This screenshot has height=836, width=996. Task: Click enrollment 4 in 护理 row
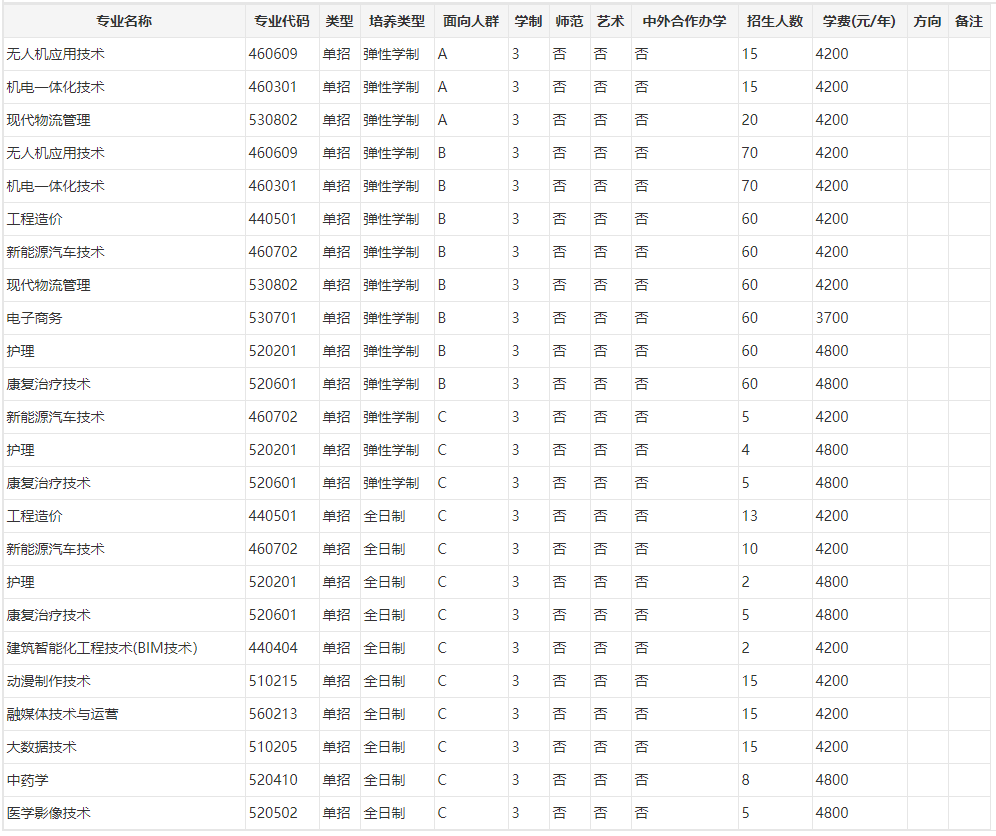(x=746, y=450)
